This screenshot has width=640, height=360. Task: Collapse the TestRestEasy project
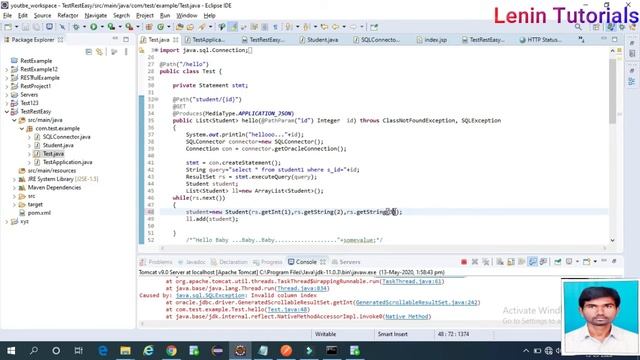click(x=7, y=111)
